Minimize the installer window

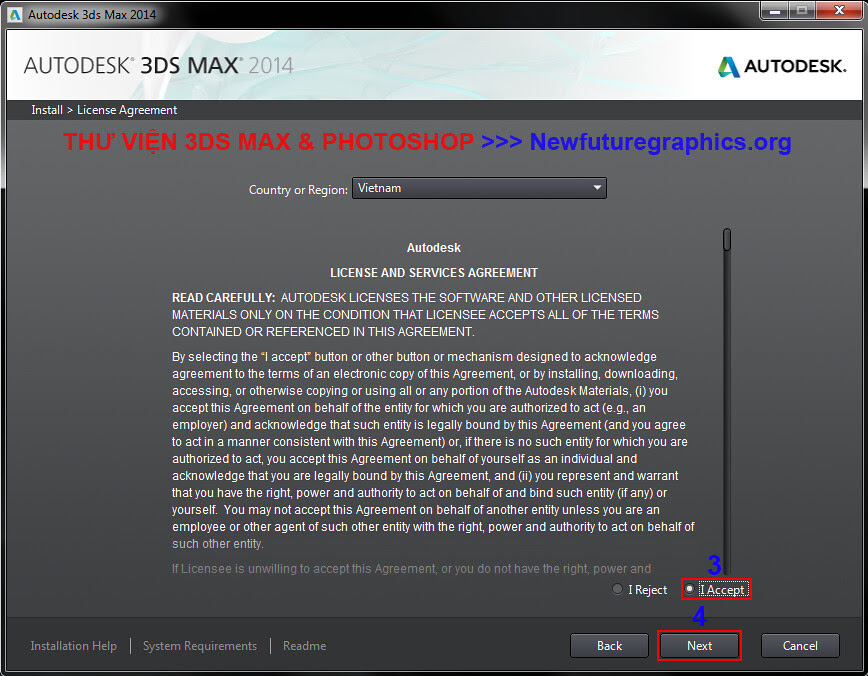coord(774,11)
